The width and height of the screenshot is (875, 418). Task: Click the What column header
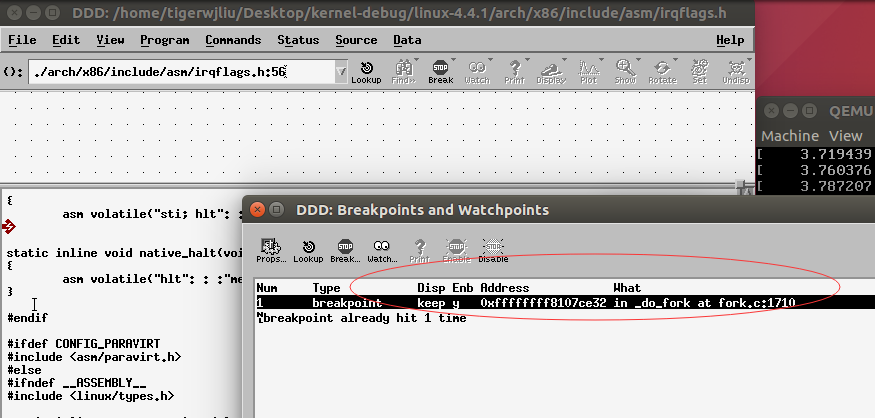pyautogui.click(x=627, y=289)
